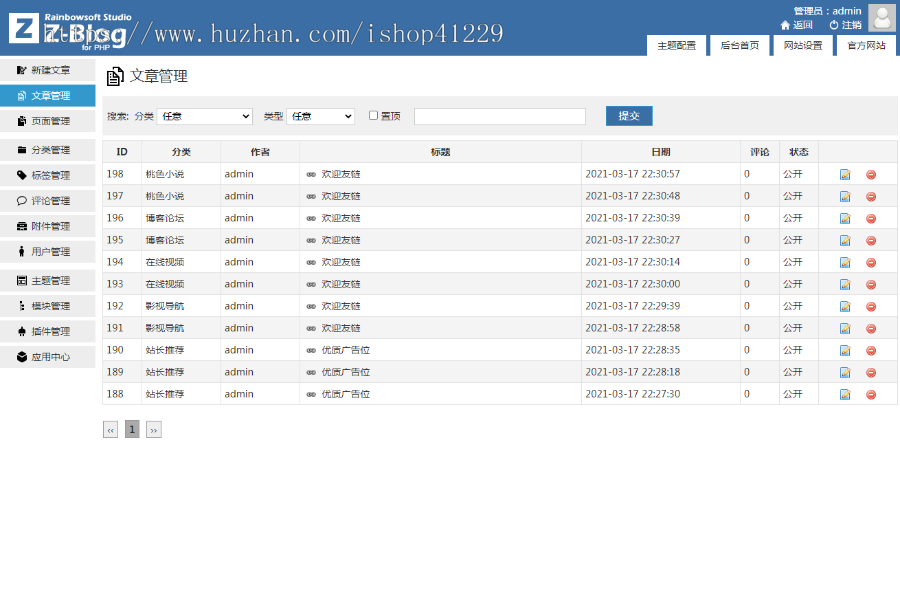Remove article 189 using red icon
The height and width of the screenshot is (603, 900).
click(x=871, y=372)
